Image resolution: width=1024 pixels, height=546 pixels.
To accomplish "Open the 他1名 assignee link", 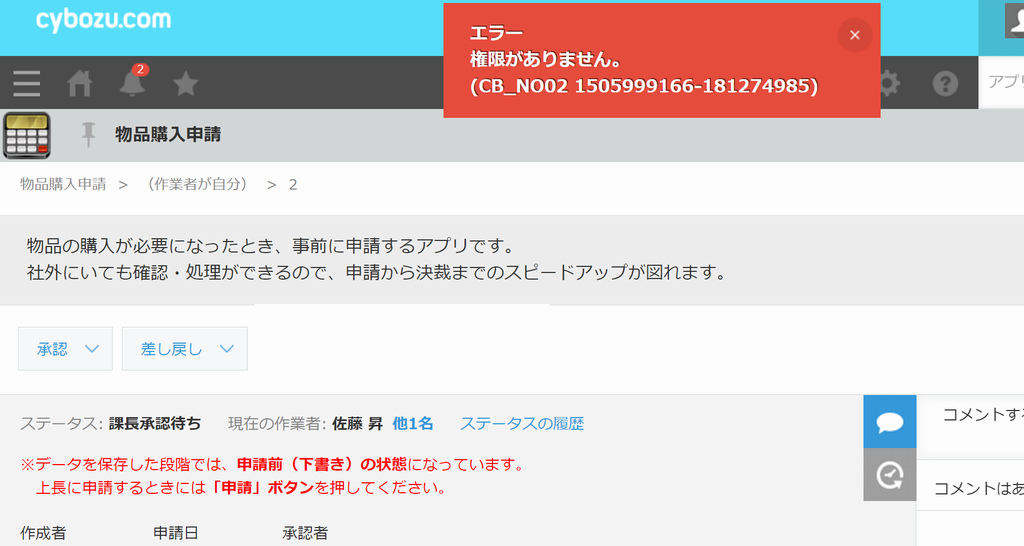I will pyautogui.click(x=412, y=424).
